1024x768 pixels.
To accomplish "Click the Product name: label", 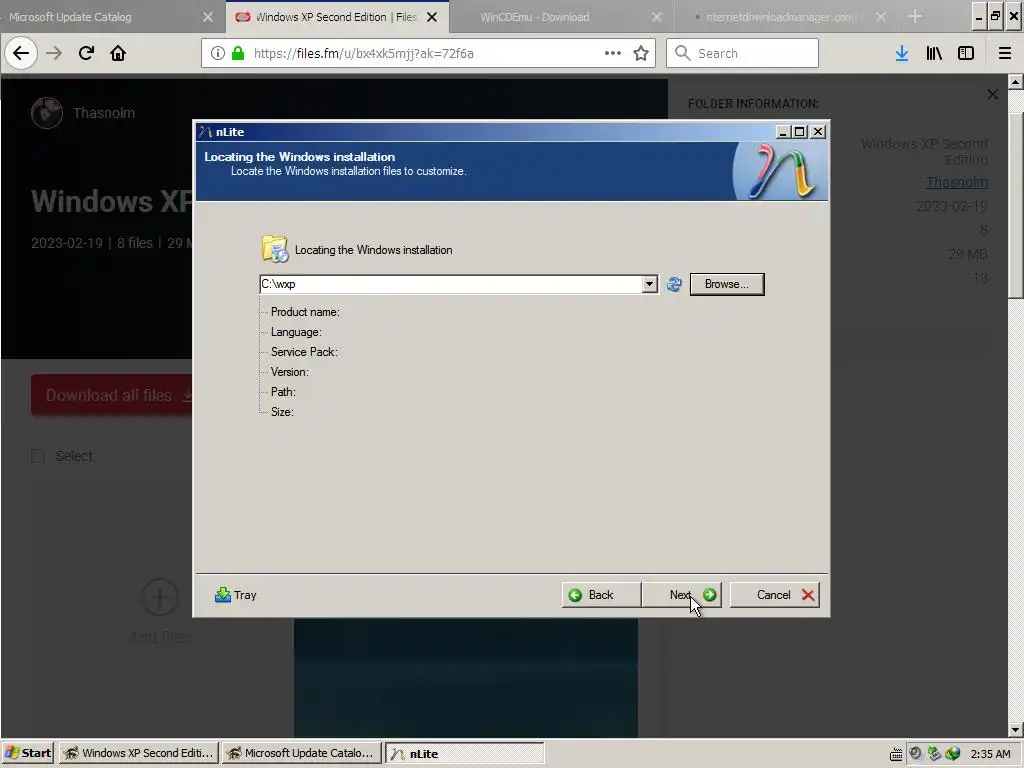I will (x=305, y=312).
